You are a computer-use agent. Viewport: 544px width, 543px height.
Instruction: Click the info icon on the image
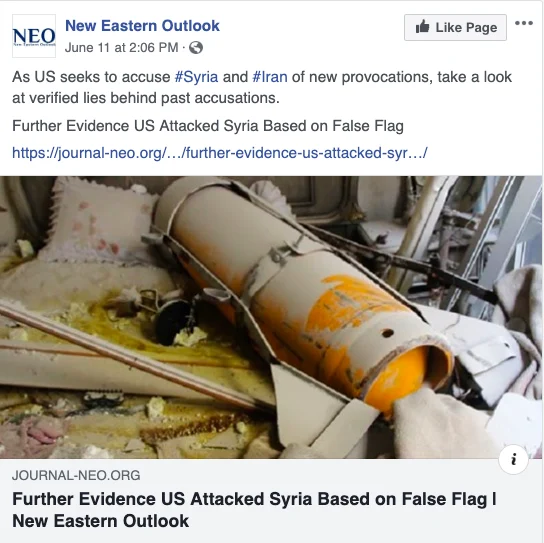pyautogui.click(x=513, y=459)
